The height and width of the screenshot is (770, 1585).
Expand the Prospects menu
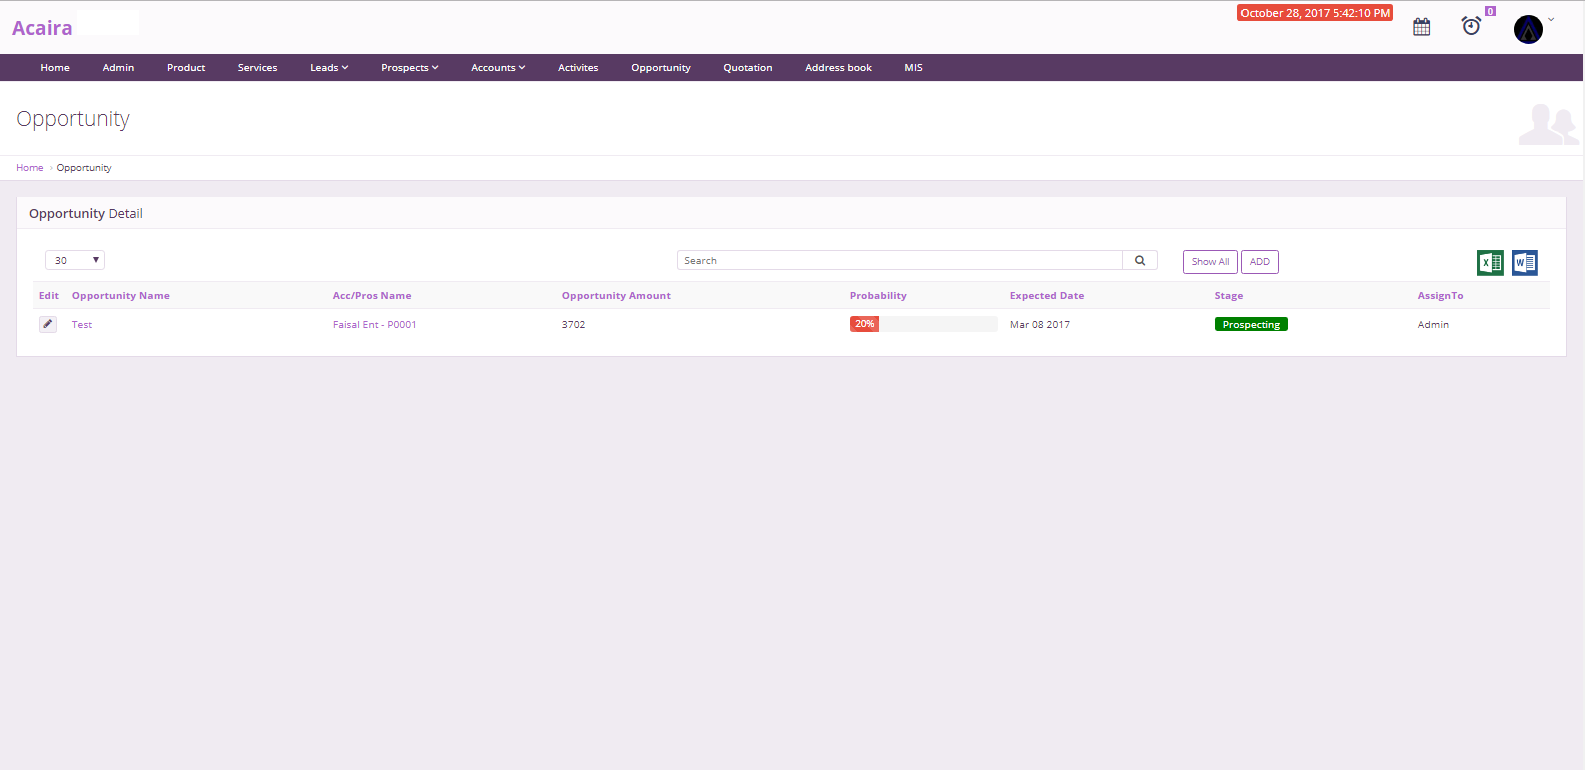[x=409, y=68]
